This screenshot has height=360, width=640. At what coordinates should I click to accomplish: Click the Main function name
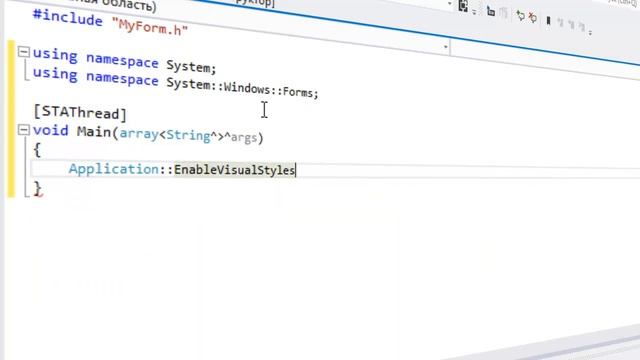click(93, 132)
